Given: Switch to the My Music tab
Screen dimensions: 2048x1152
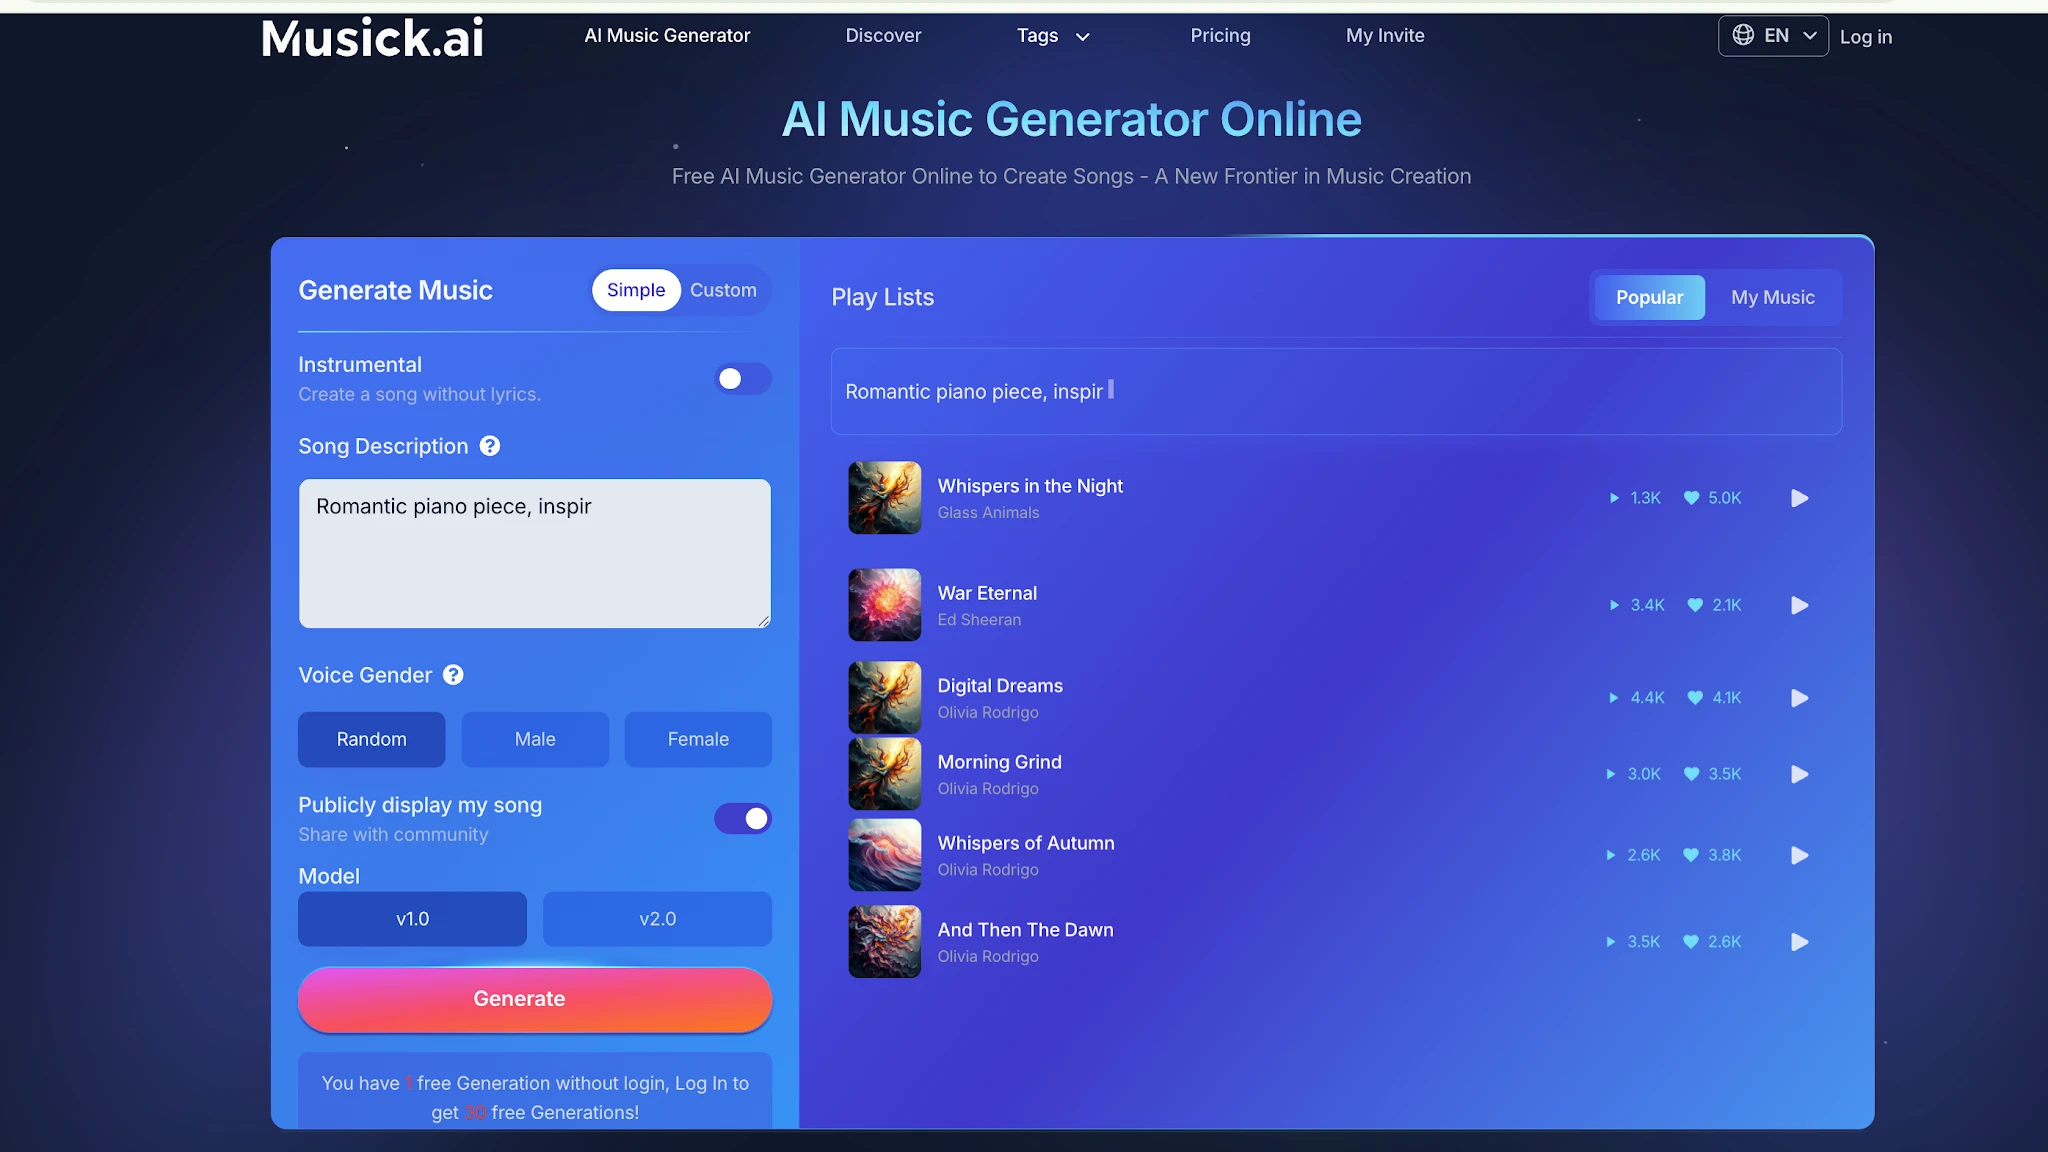Looking at the screenshot, I should tap(1773, 297).
